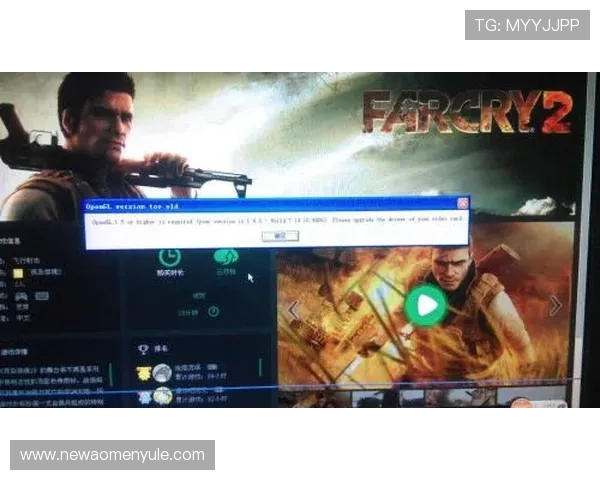This screenshot has width=600, height=480.
Task: Click the OK button in OpenGL error dialog
Action: (x=272, y=236)
